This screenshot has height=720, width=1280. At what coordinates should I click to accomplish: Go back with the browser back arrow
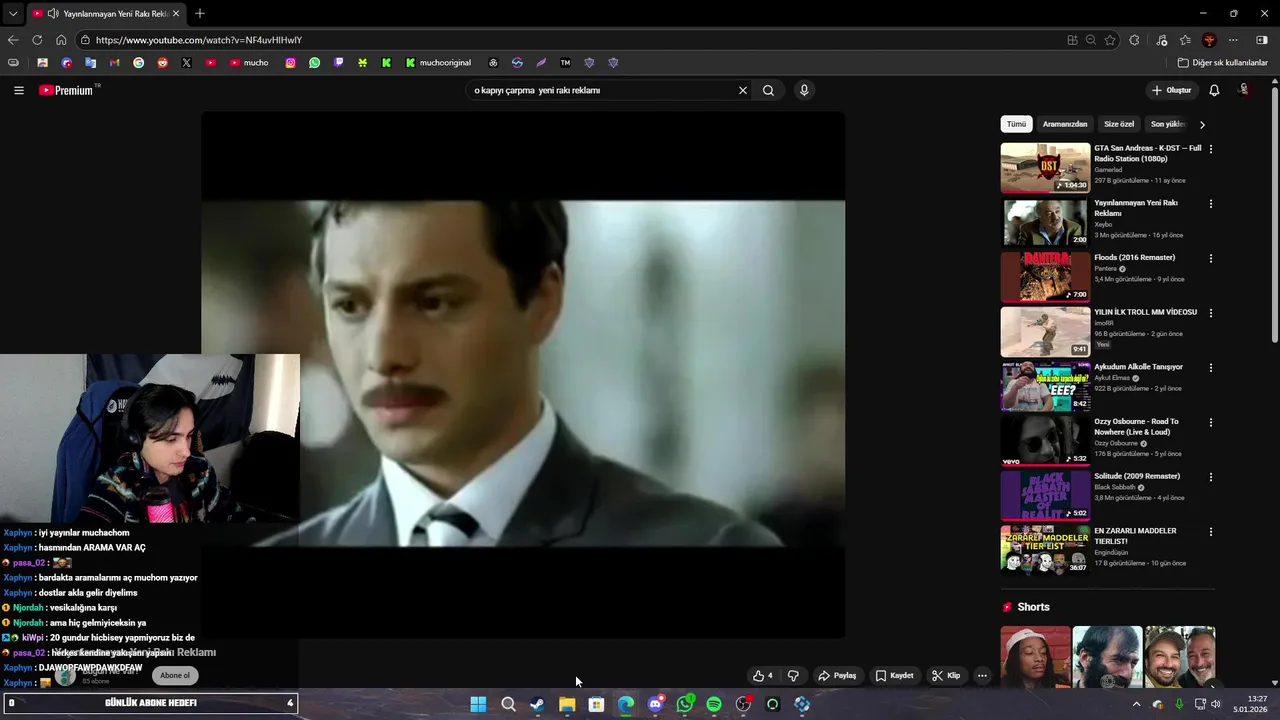coord(13,40)
